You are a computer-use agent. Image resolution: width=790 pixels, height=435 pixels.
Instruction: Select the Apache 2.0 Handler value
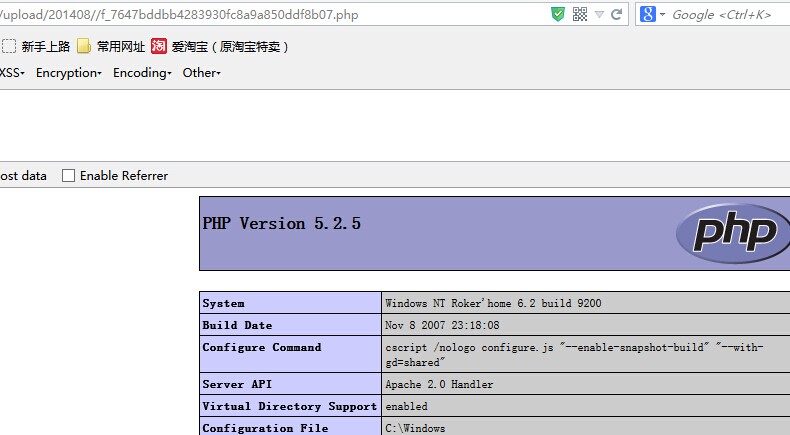tap(439, 384)
